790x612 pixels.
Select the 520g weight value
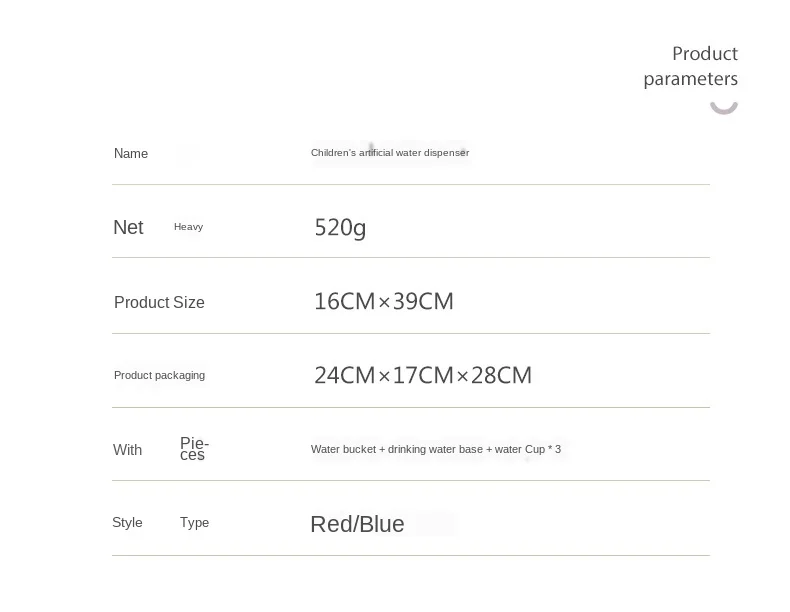340,228
